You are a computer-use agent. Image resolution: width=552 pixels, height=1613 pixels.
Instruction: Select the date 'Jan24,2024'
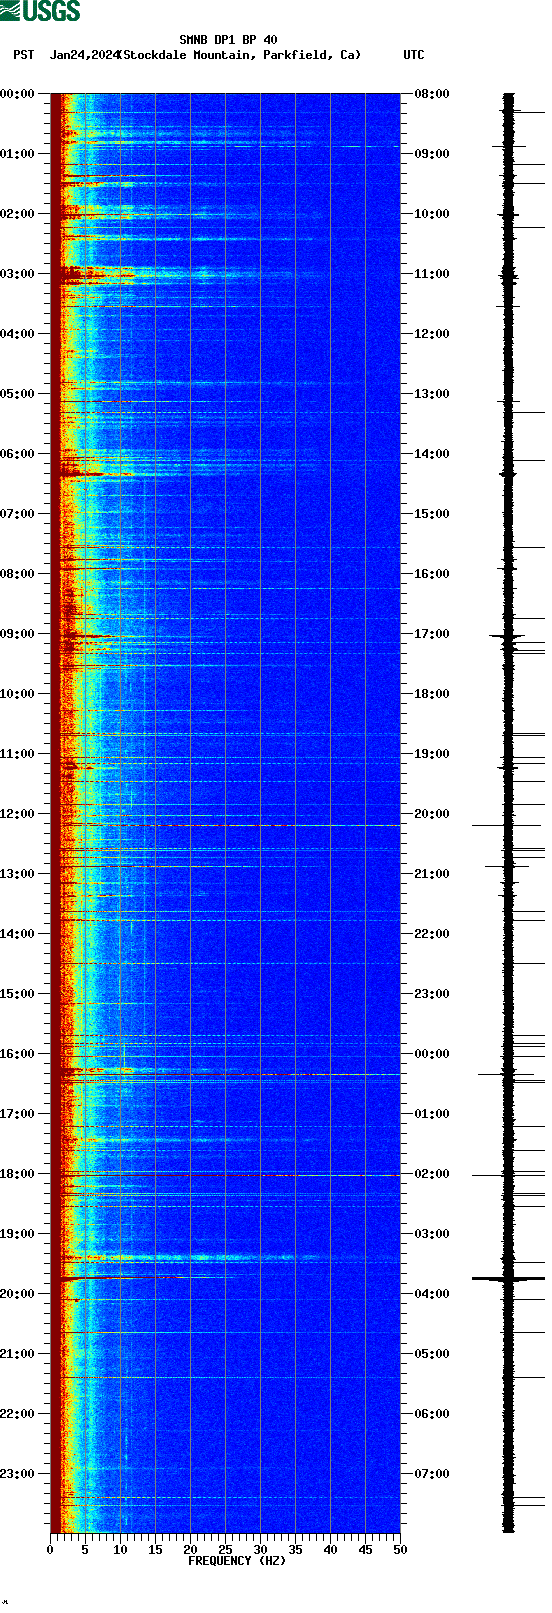coord(84,55)
